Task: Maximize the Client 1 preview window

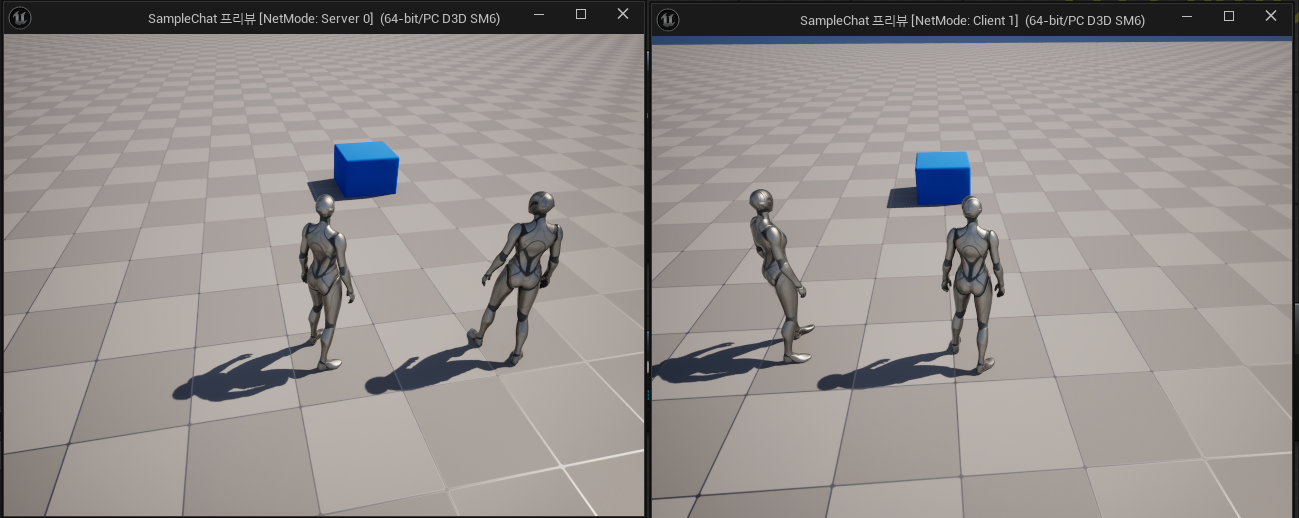Action: (x=1229, y=16)
